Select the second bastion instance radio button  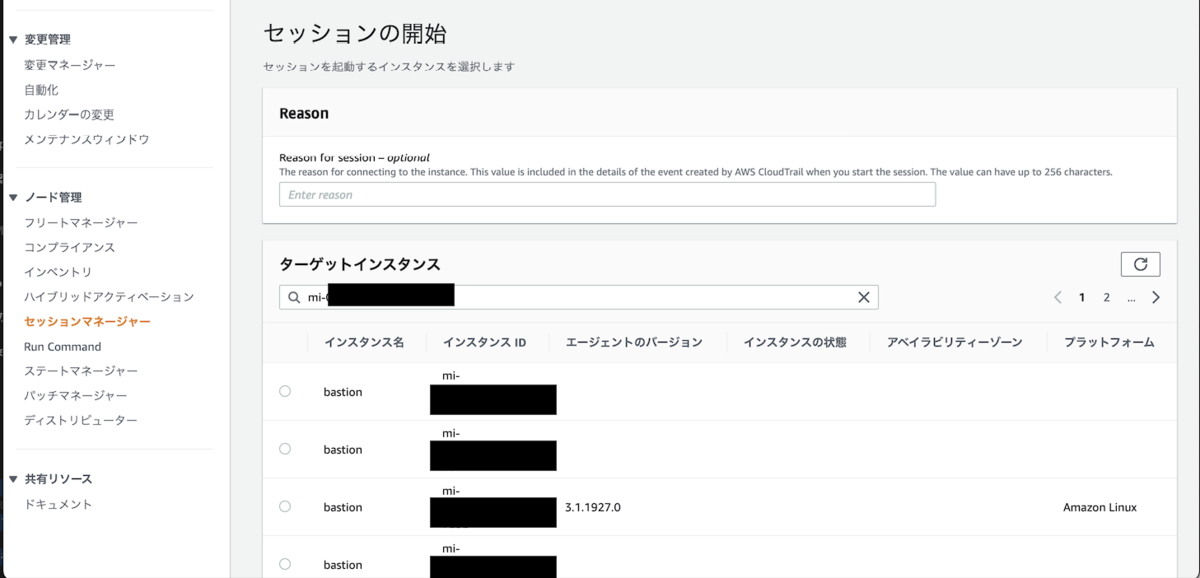tap(285, 449)
